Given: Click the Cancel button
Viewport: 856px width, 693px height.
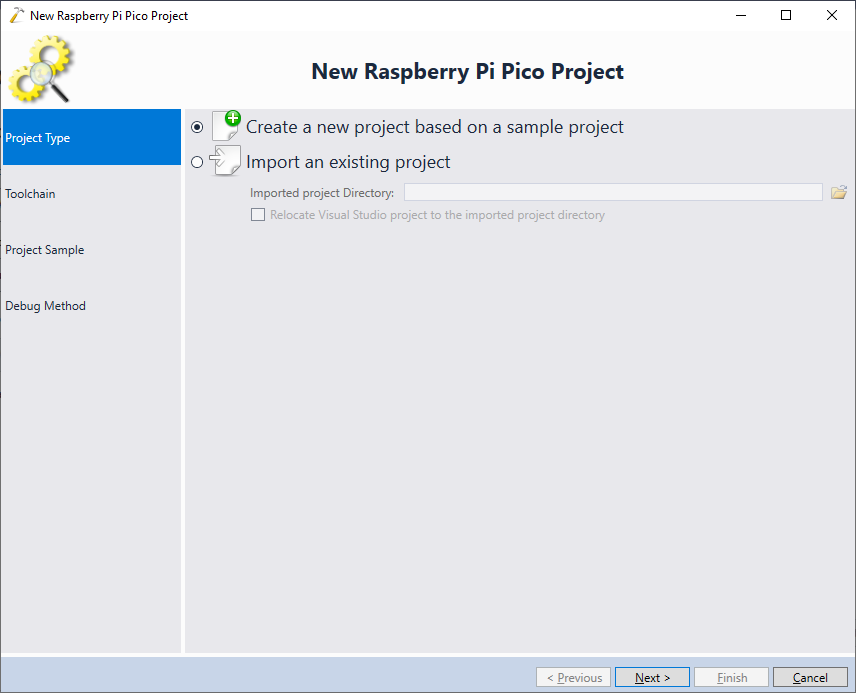Looking at the screenshot, I should 810,677.
